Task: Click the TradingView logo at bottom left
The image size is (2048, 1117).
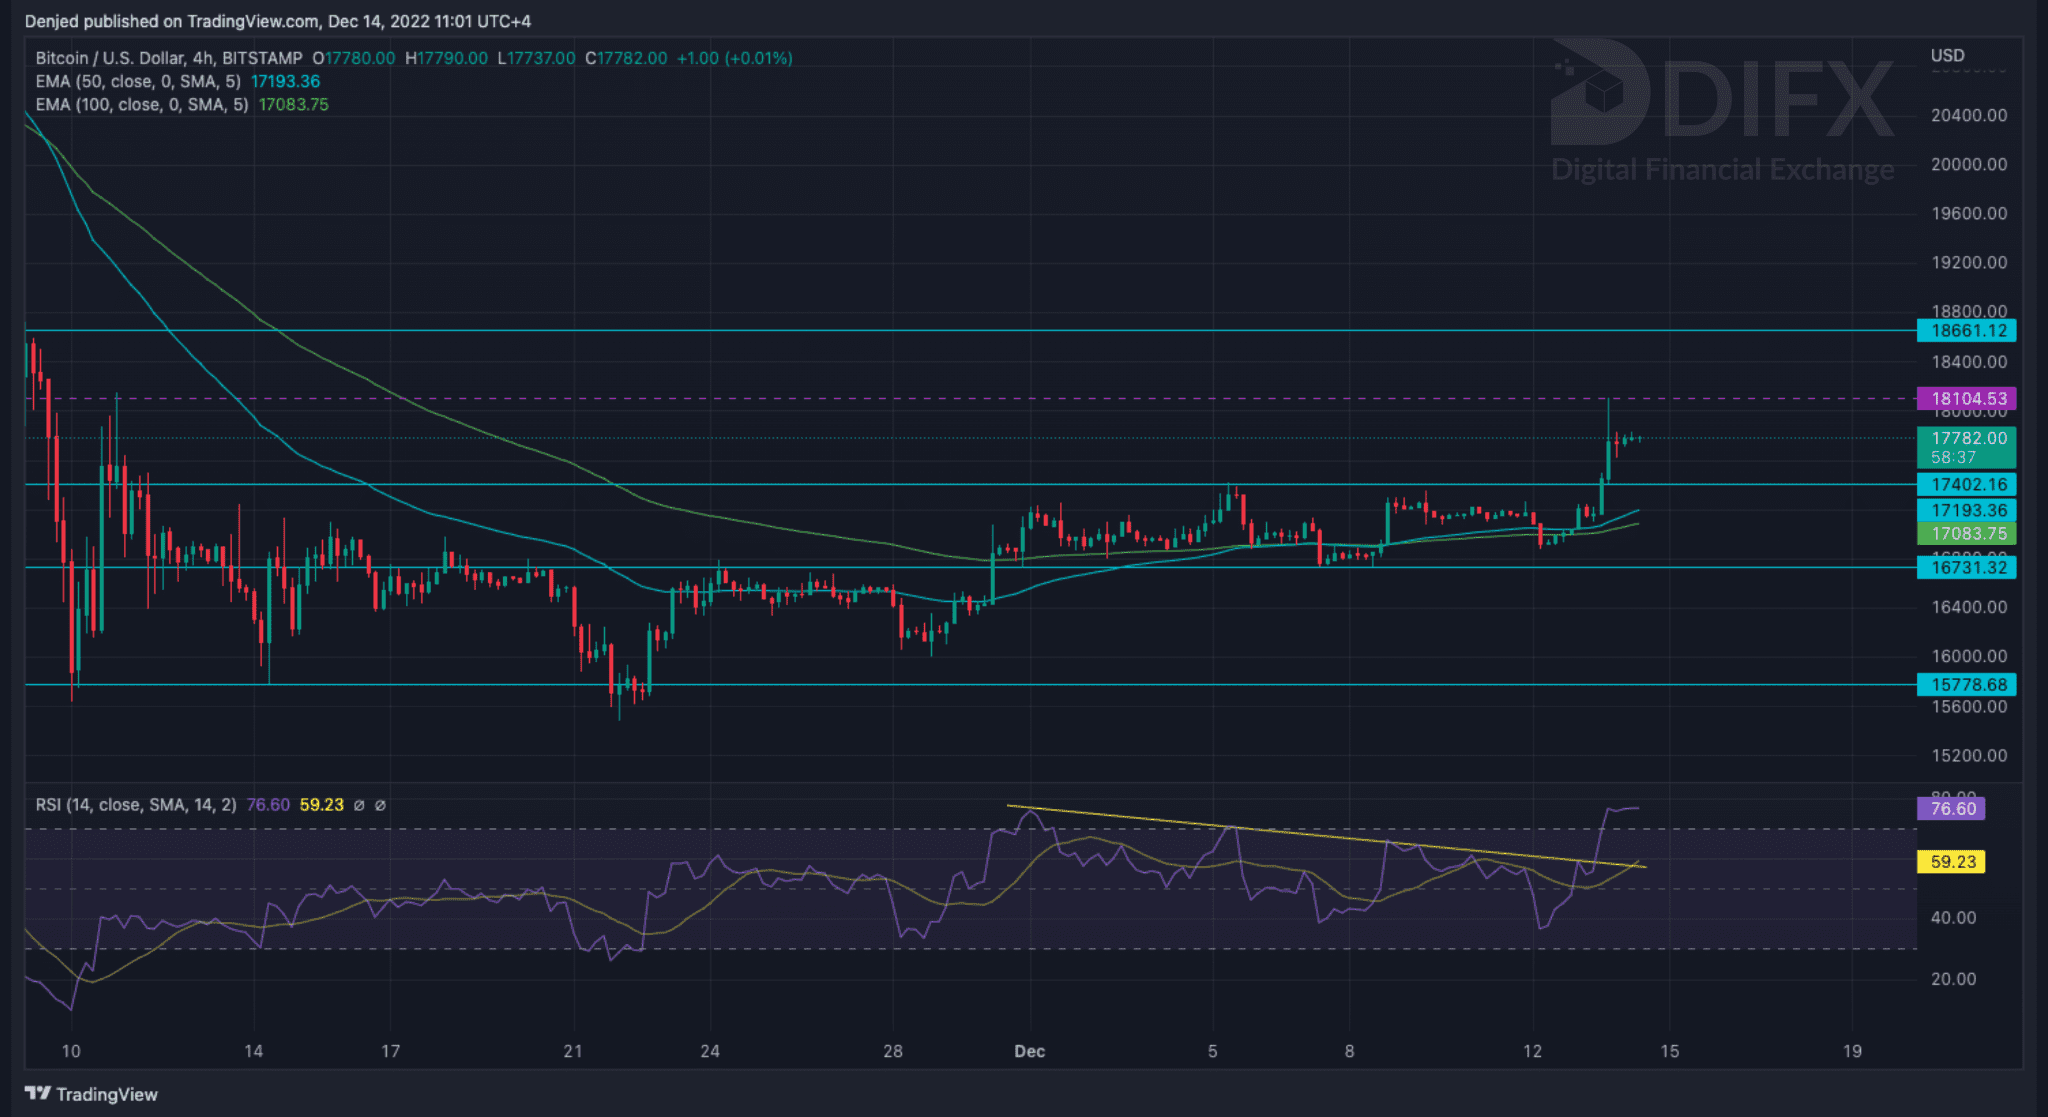Action: click(91, 1094)
